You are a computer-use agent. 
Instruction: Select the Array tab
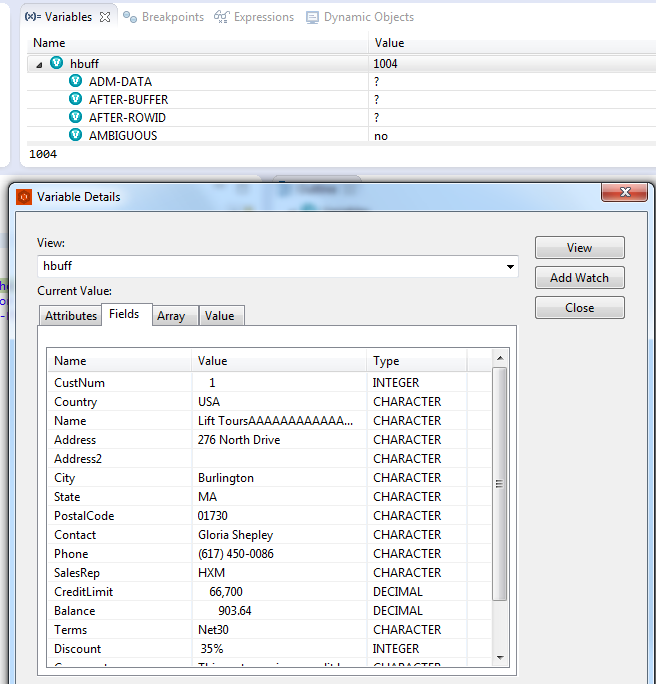point(176,316)
